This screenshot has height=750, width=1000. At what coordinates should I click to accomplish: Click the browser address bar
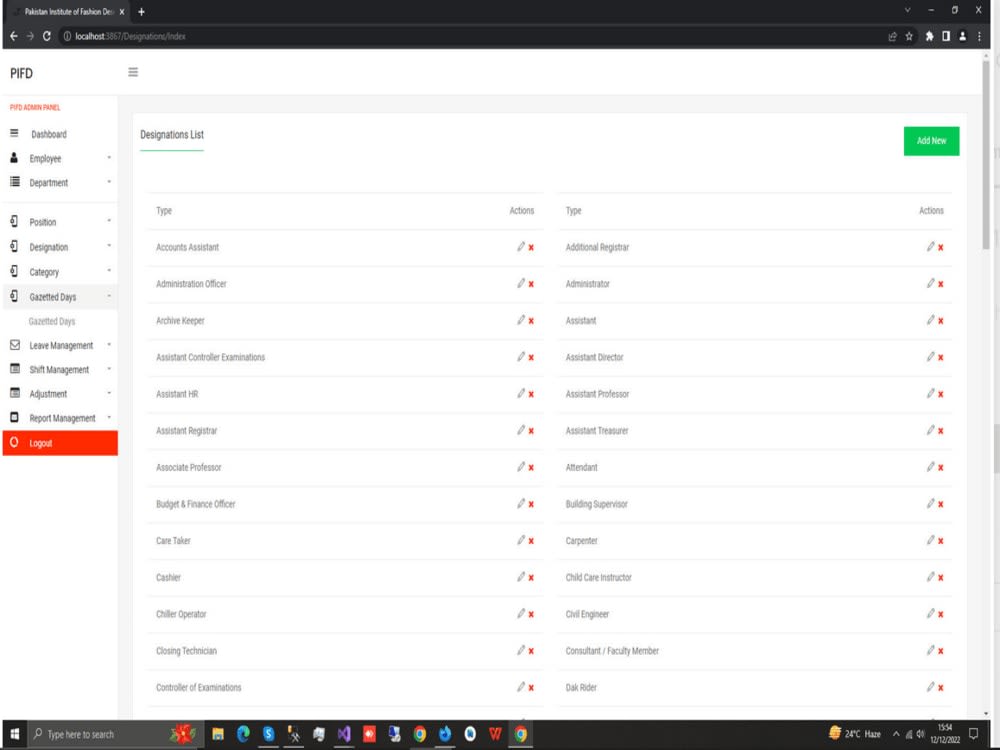tap(472, 36)
